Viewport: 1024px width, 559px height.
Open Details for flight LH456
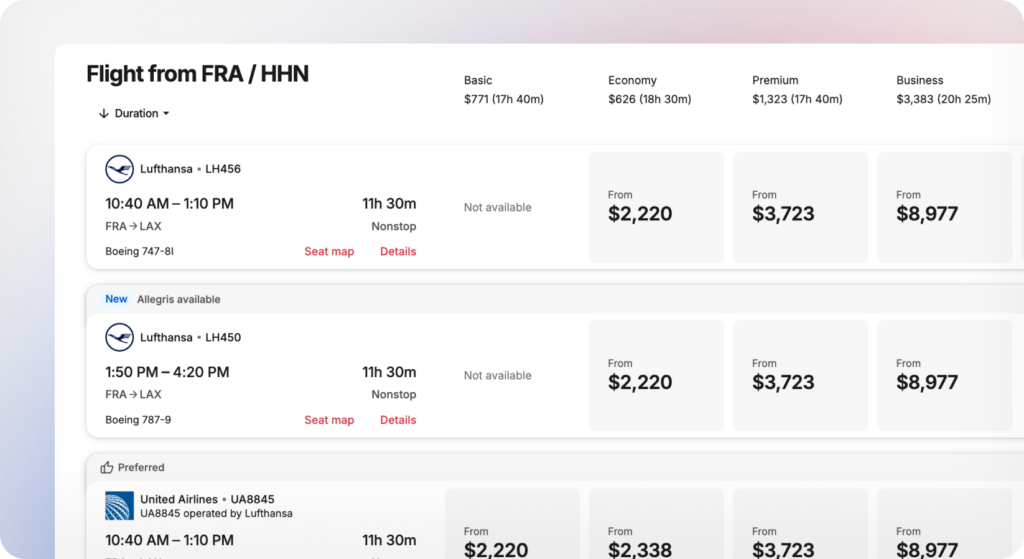tap(398, 251)
